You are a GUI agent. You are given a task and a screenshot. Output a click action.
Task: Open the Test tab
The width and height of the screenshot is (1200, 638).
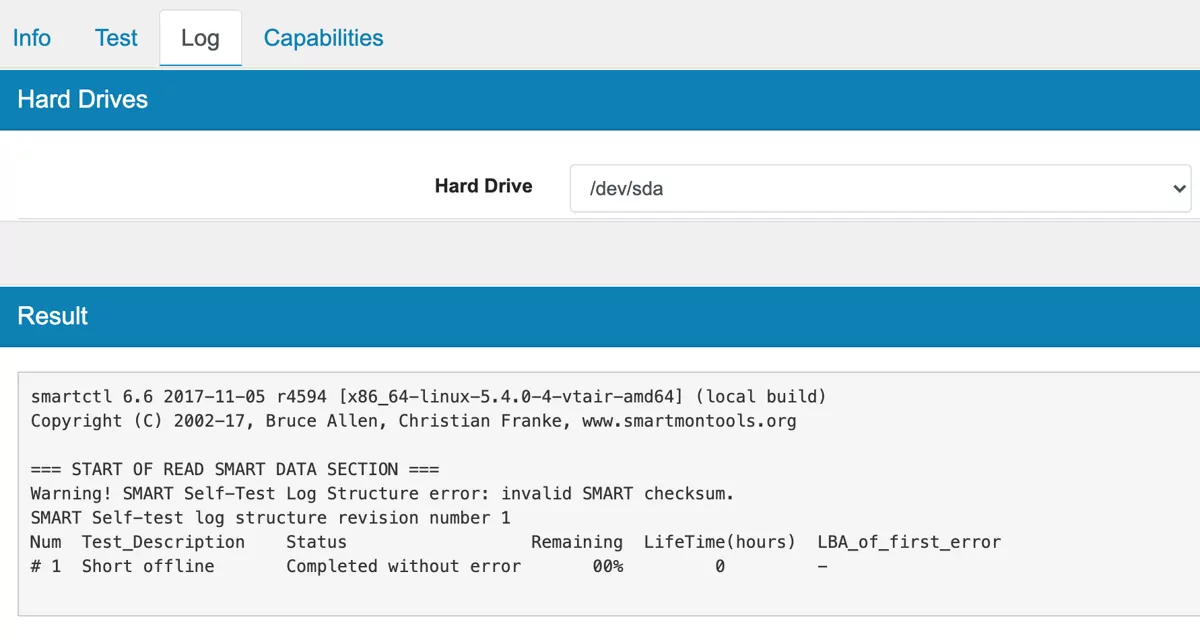(x=116, y=38)
